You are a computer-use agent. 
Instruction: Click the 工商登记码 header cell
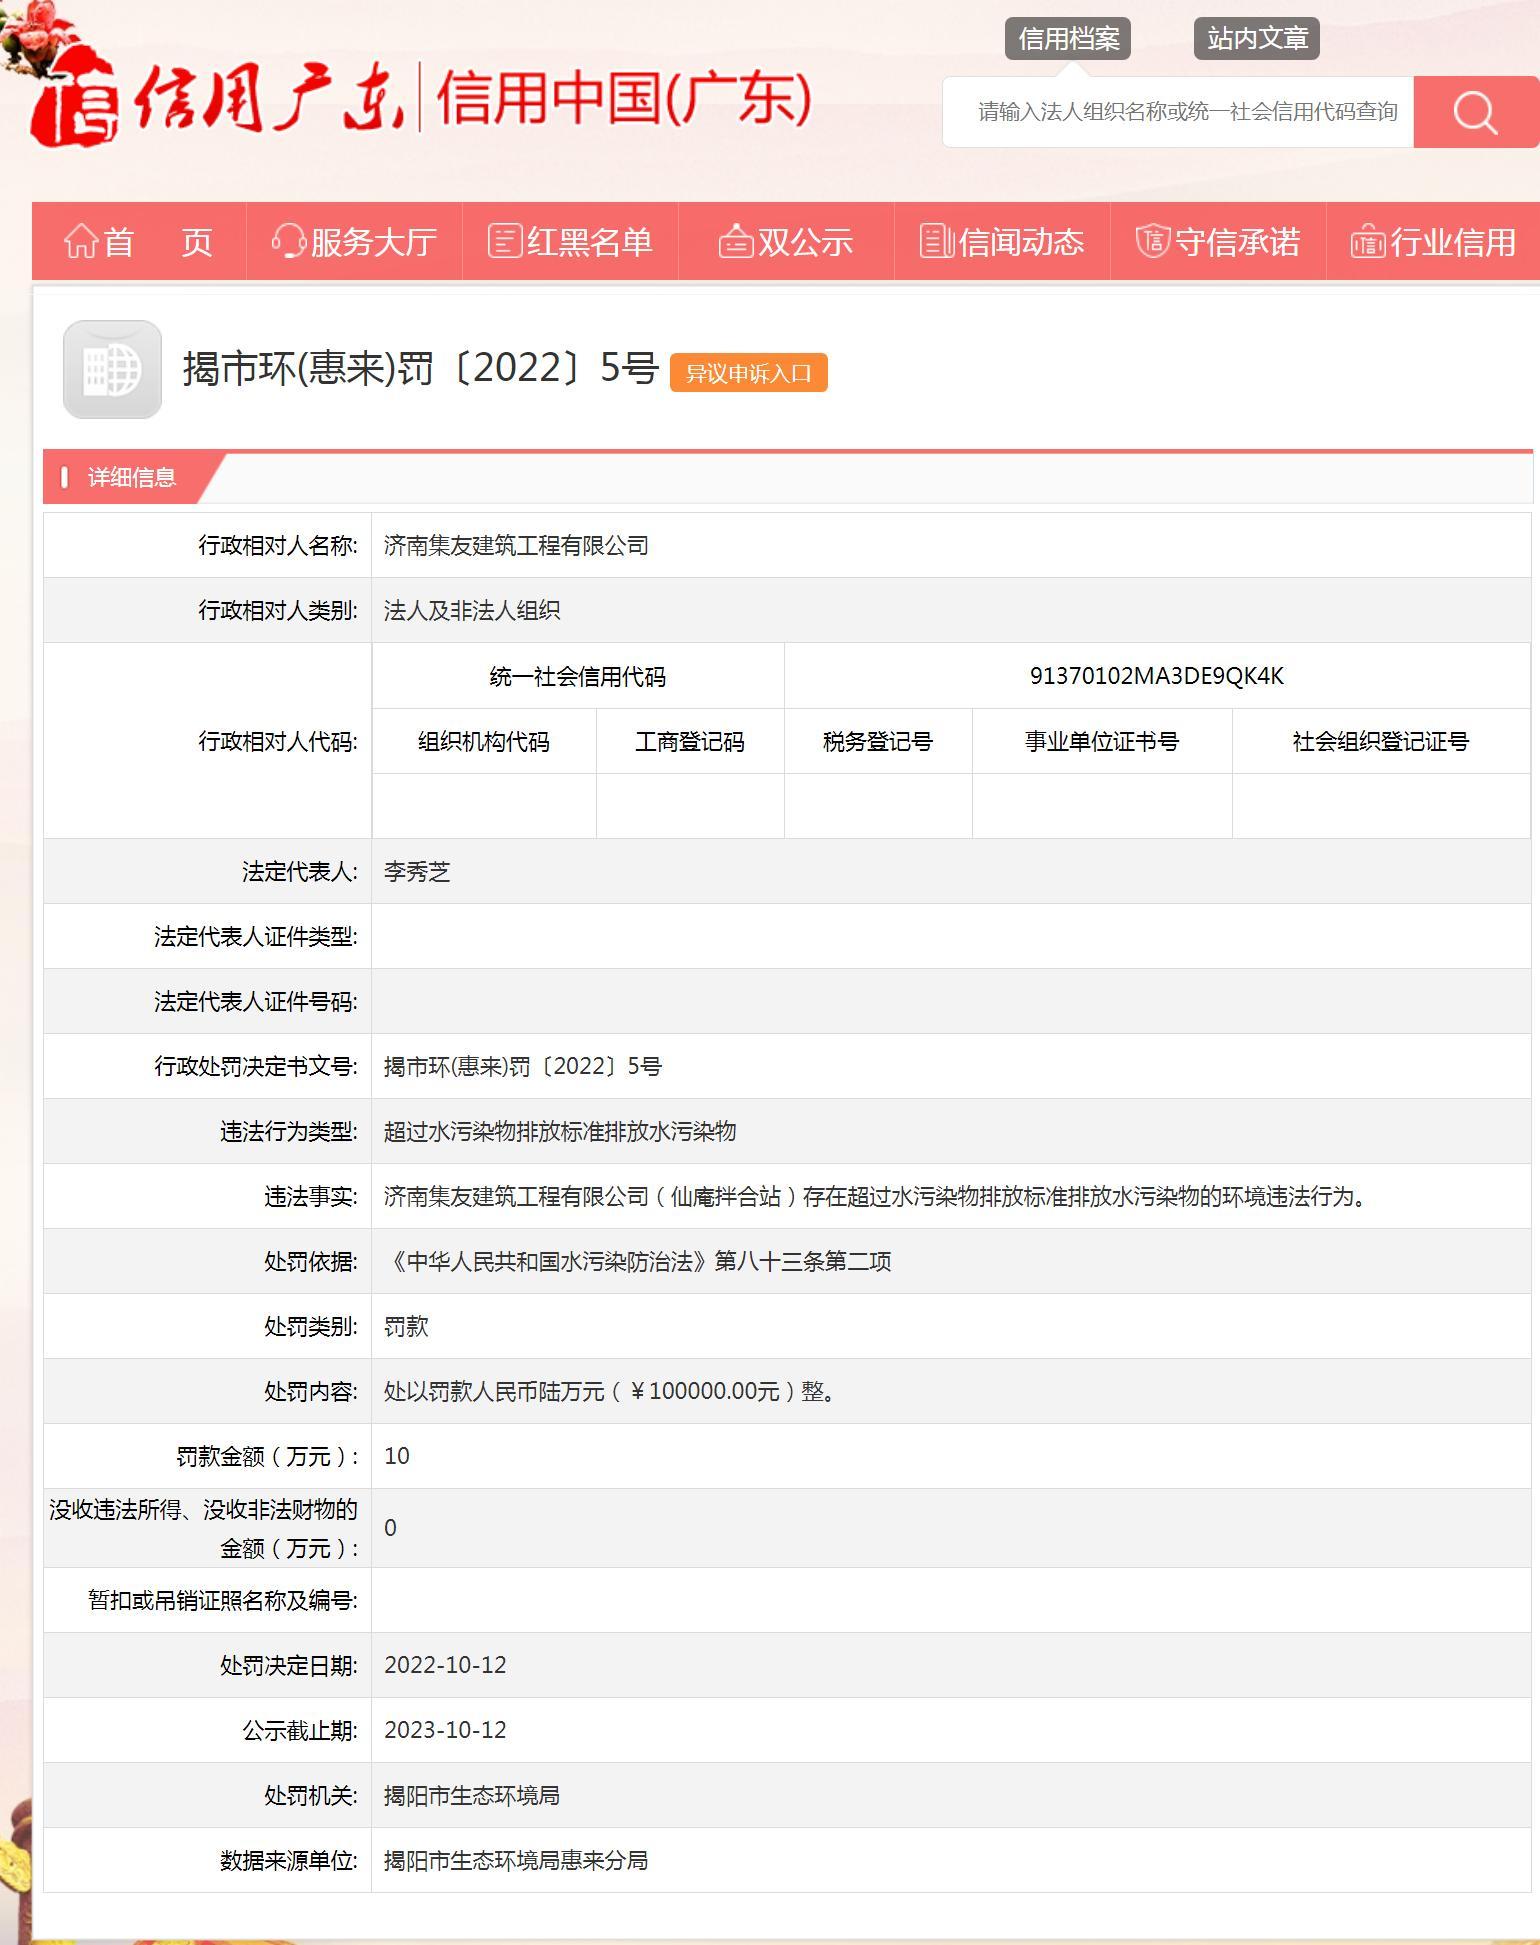tap(690, 742)
